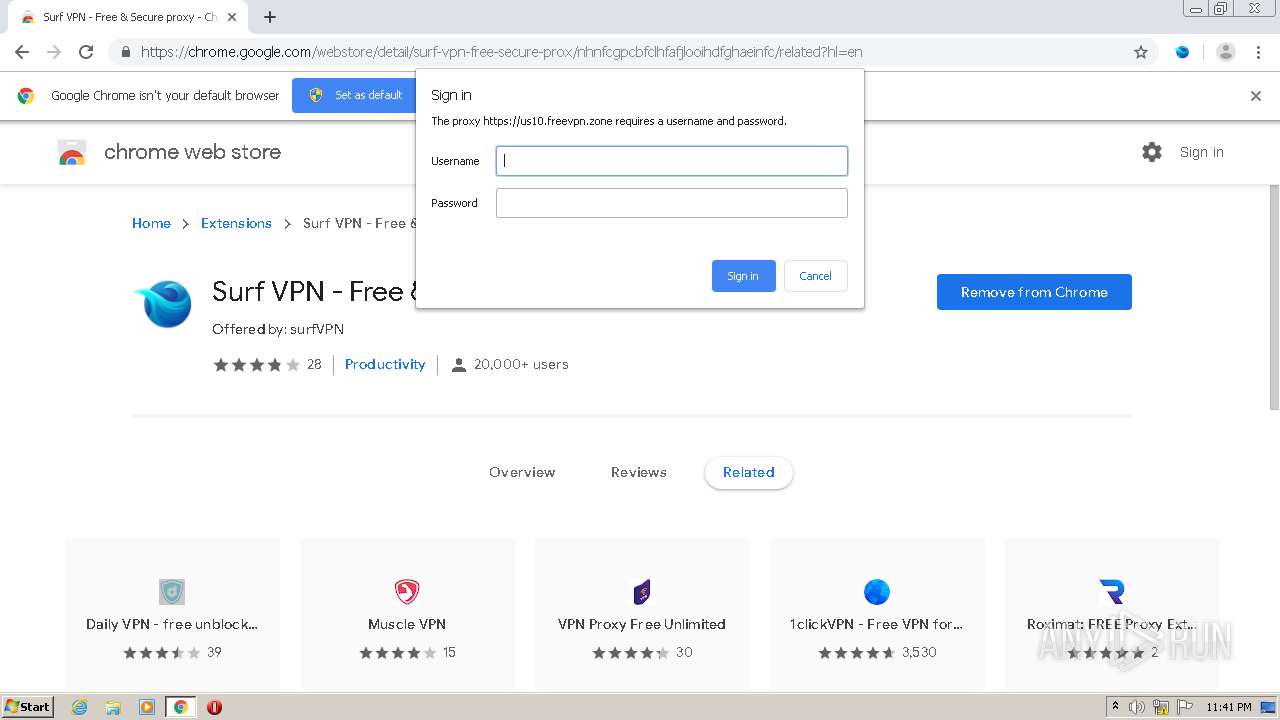
Task: Open Chrome's three-dot menu
Action: 1258,52
